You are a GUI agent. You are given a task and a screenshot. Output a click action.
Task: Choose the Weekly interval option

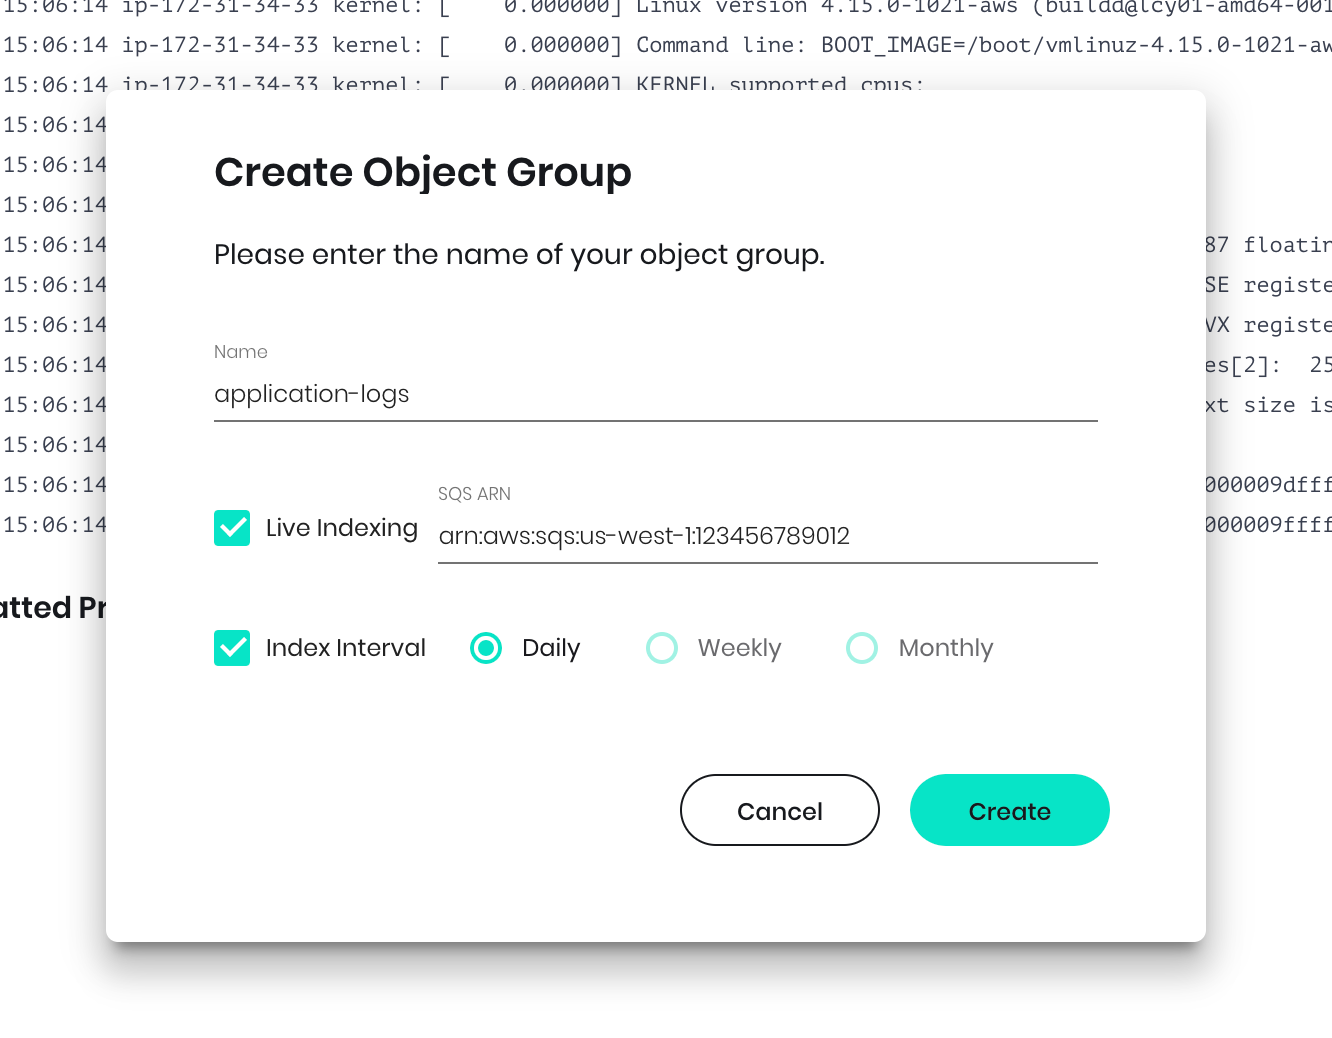click(662, 648)
